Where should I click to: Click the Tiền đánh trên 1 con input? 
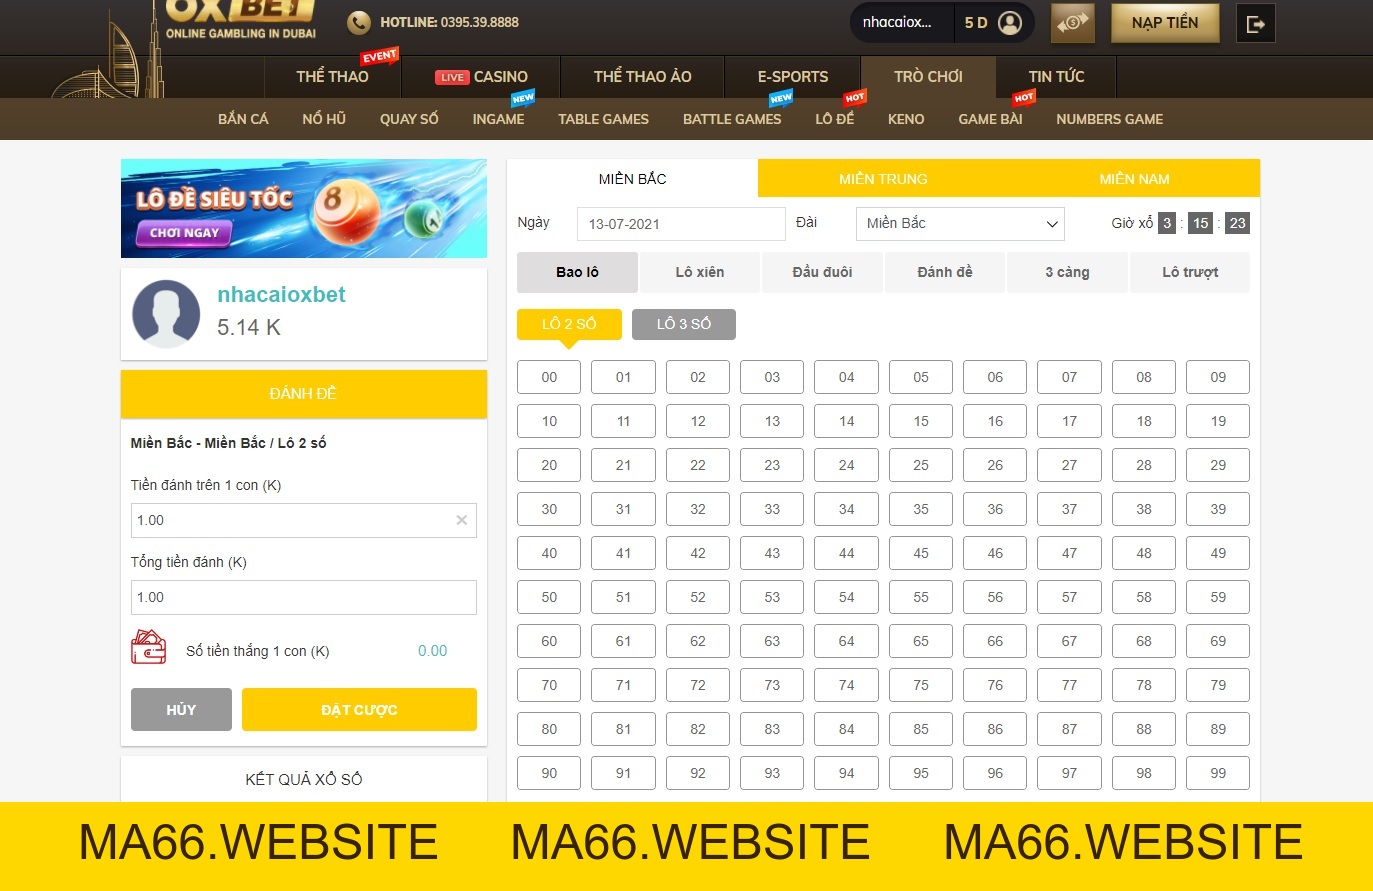pos(303,520)
